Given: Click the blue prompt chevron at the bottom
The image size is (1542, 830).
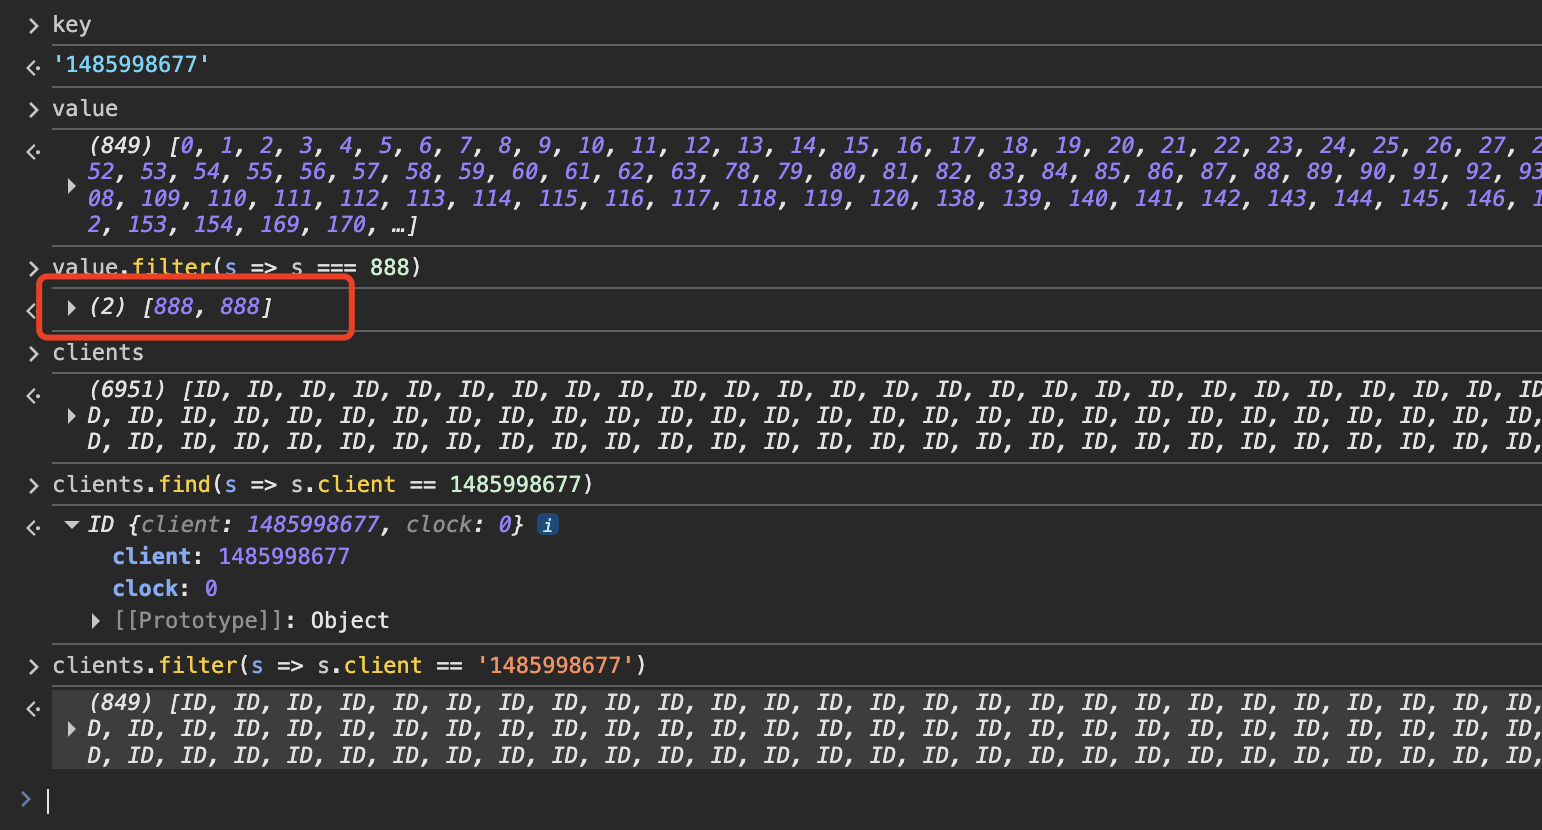Looking at the screenshot, I should pos(26,799).
